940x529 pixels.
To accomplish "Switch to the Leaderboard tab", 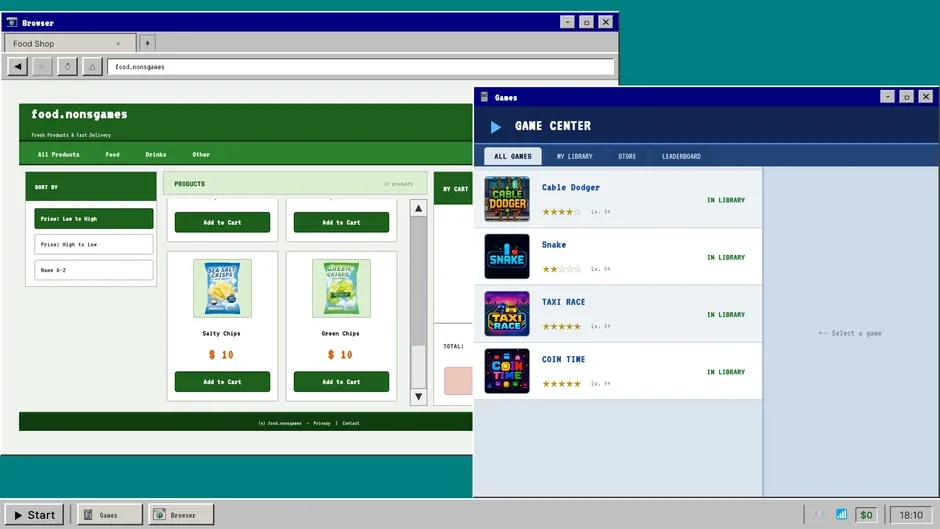I will click(681, 156).
